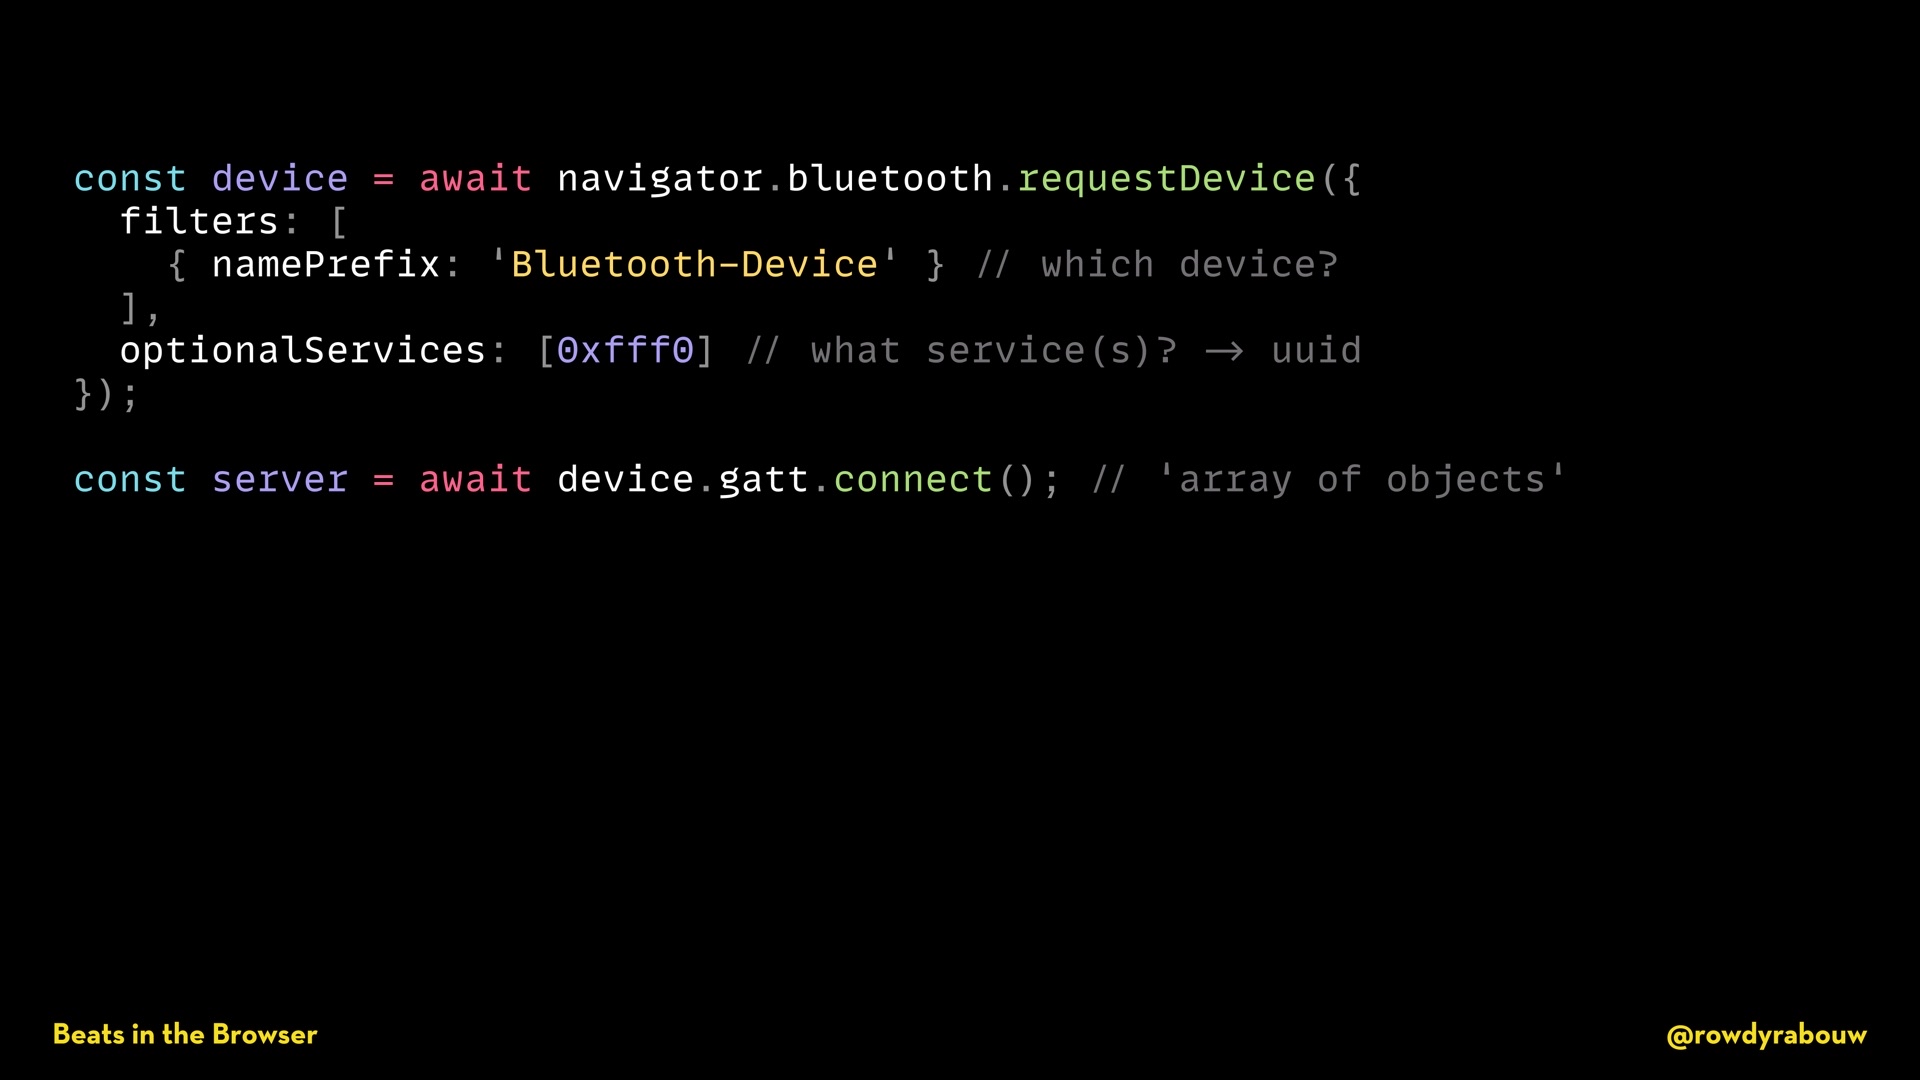1920x1080 pixels.
Task: Click the 'Beats in the Browser' title
Action: coord(185,1034)
